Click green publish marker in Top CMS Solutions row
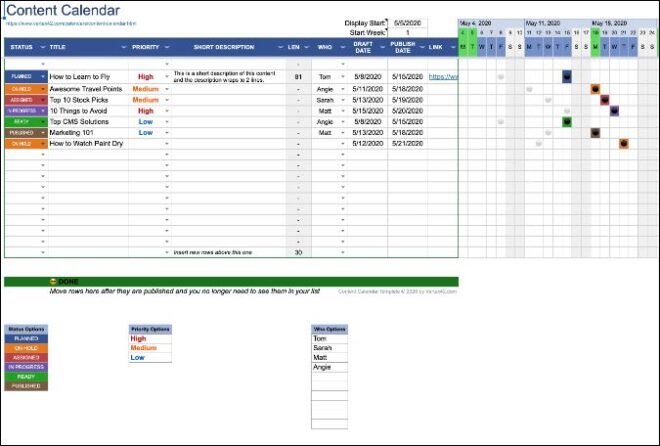660x446 pixels. (567, 122)
